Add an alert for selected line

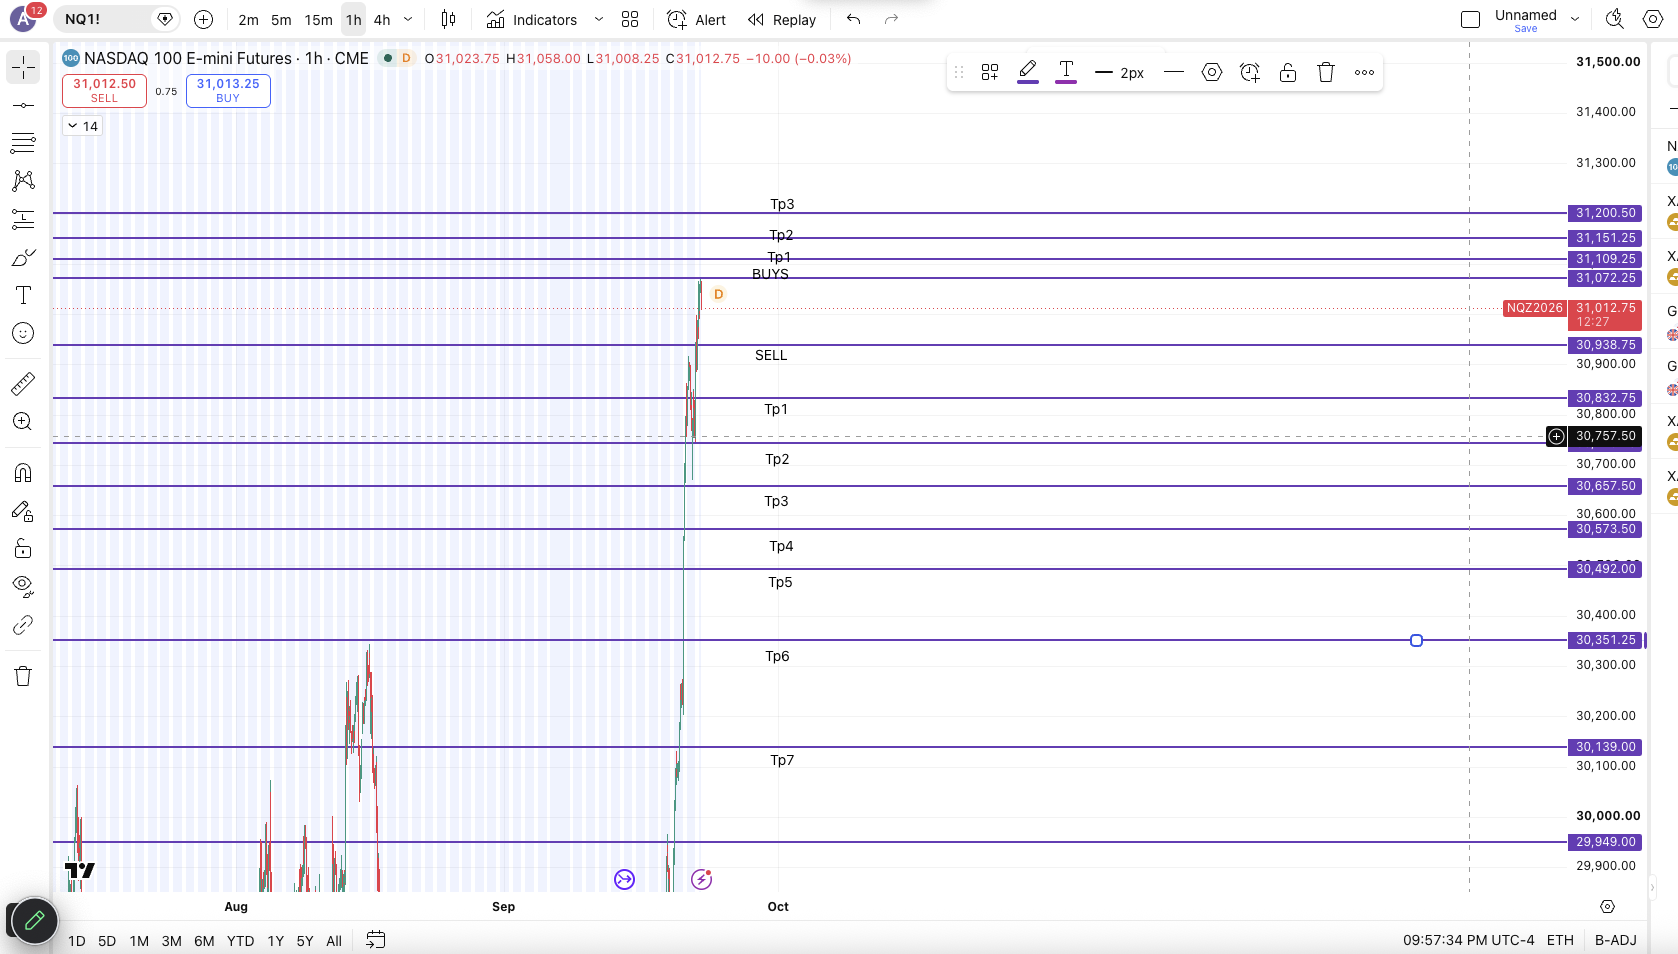pos(1250,72)
